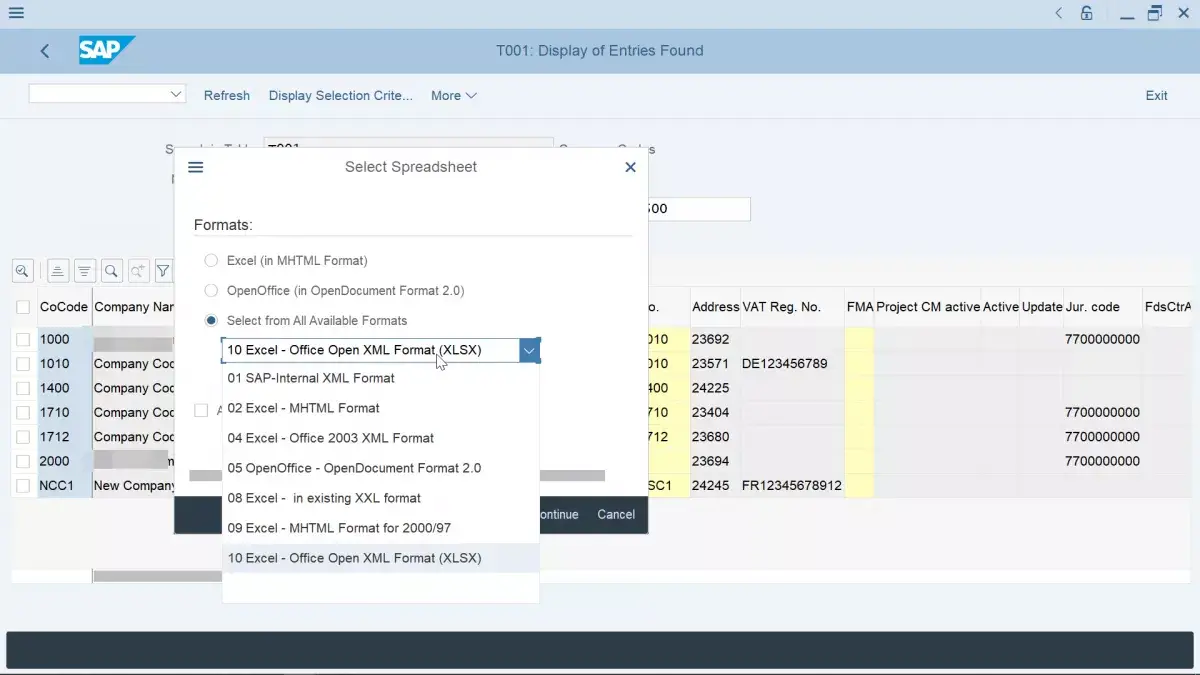
Task: Click the SAP logo
Action: coord(106,50)
